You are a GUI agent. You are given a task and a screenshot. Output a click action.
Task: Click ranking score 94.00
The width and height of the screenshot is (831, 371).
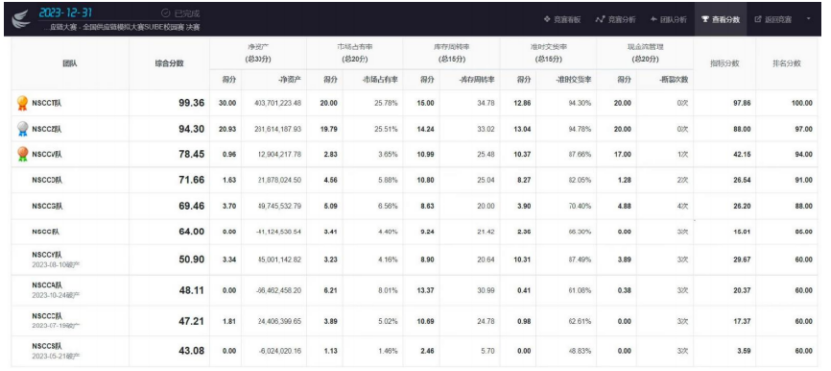pos(803,154)
